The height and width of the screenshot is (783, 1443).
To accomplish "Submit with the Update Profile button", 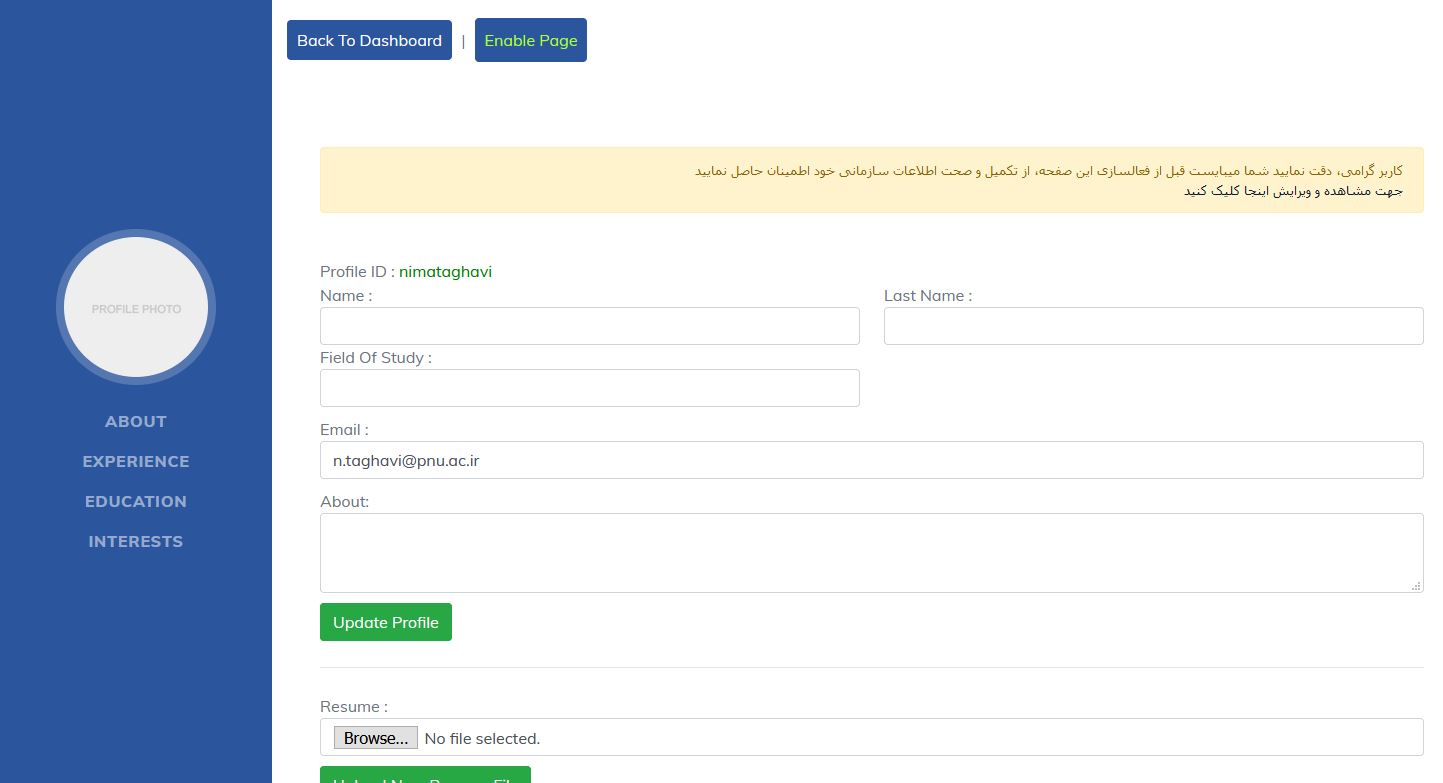I will pyautogui.click(x=386, y=622).
